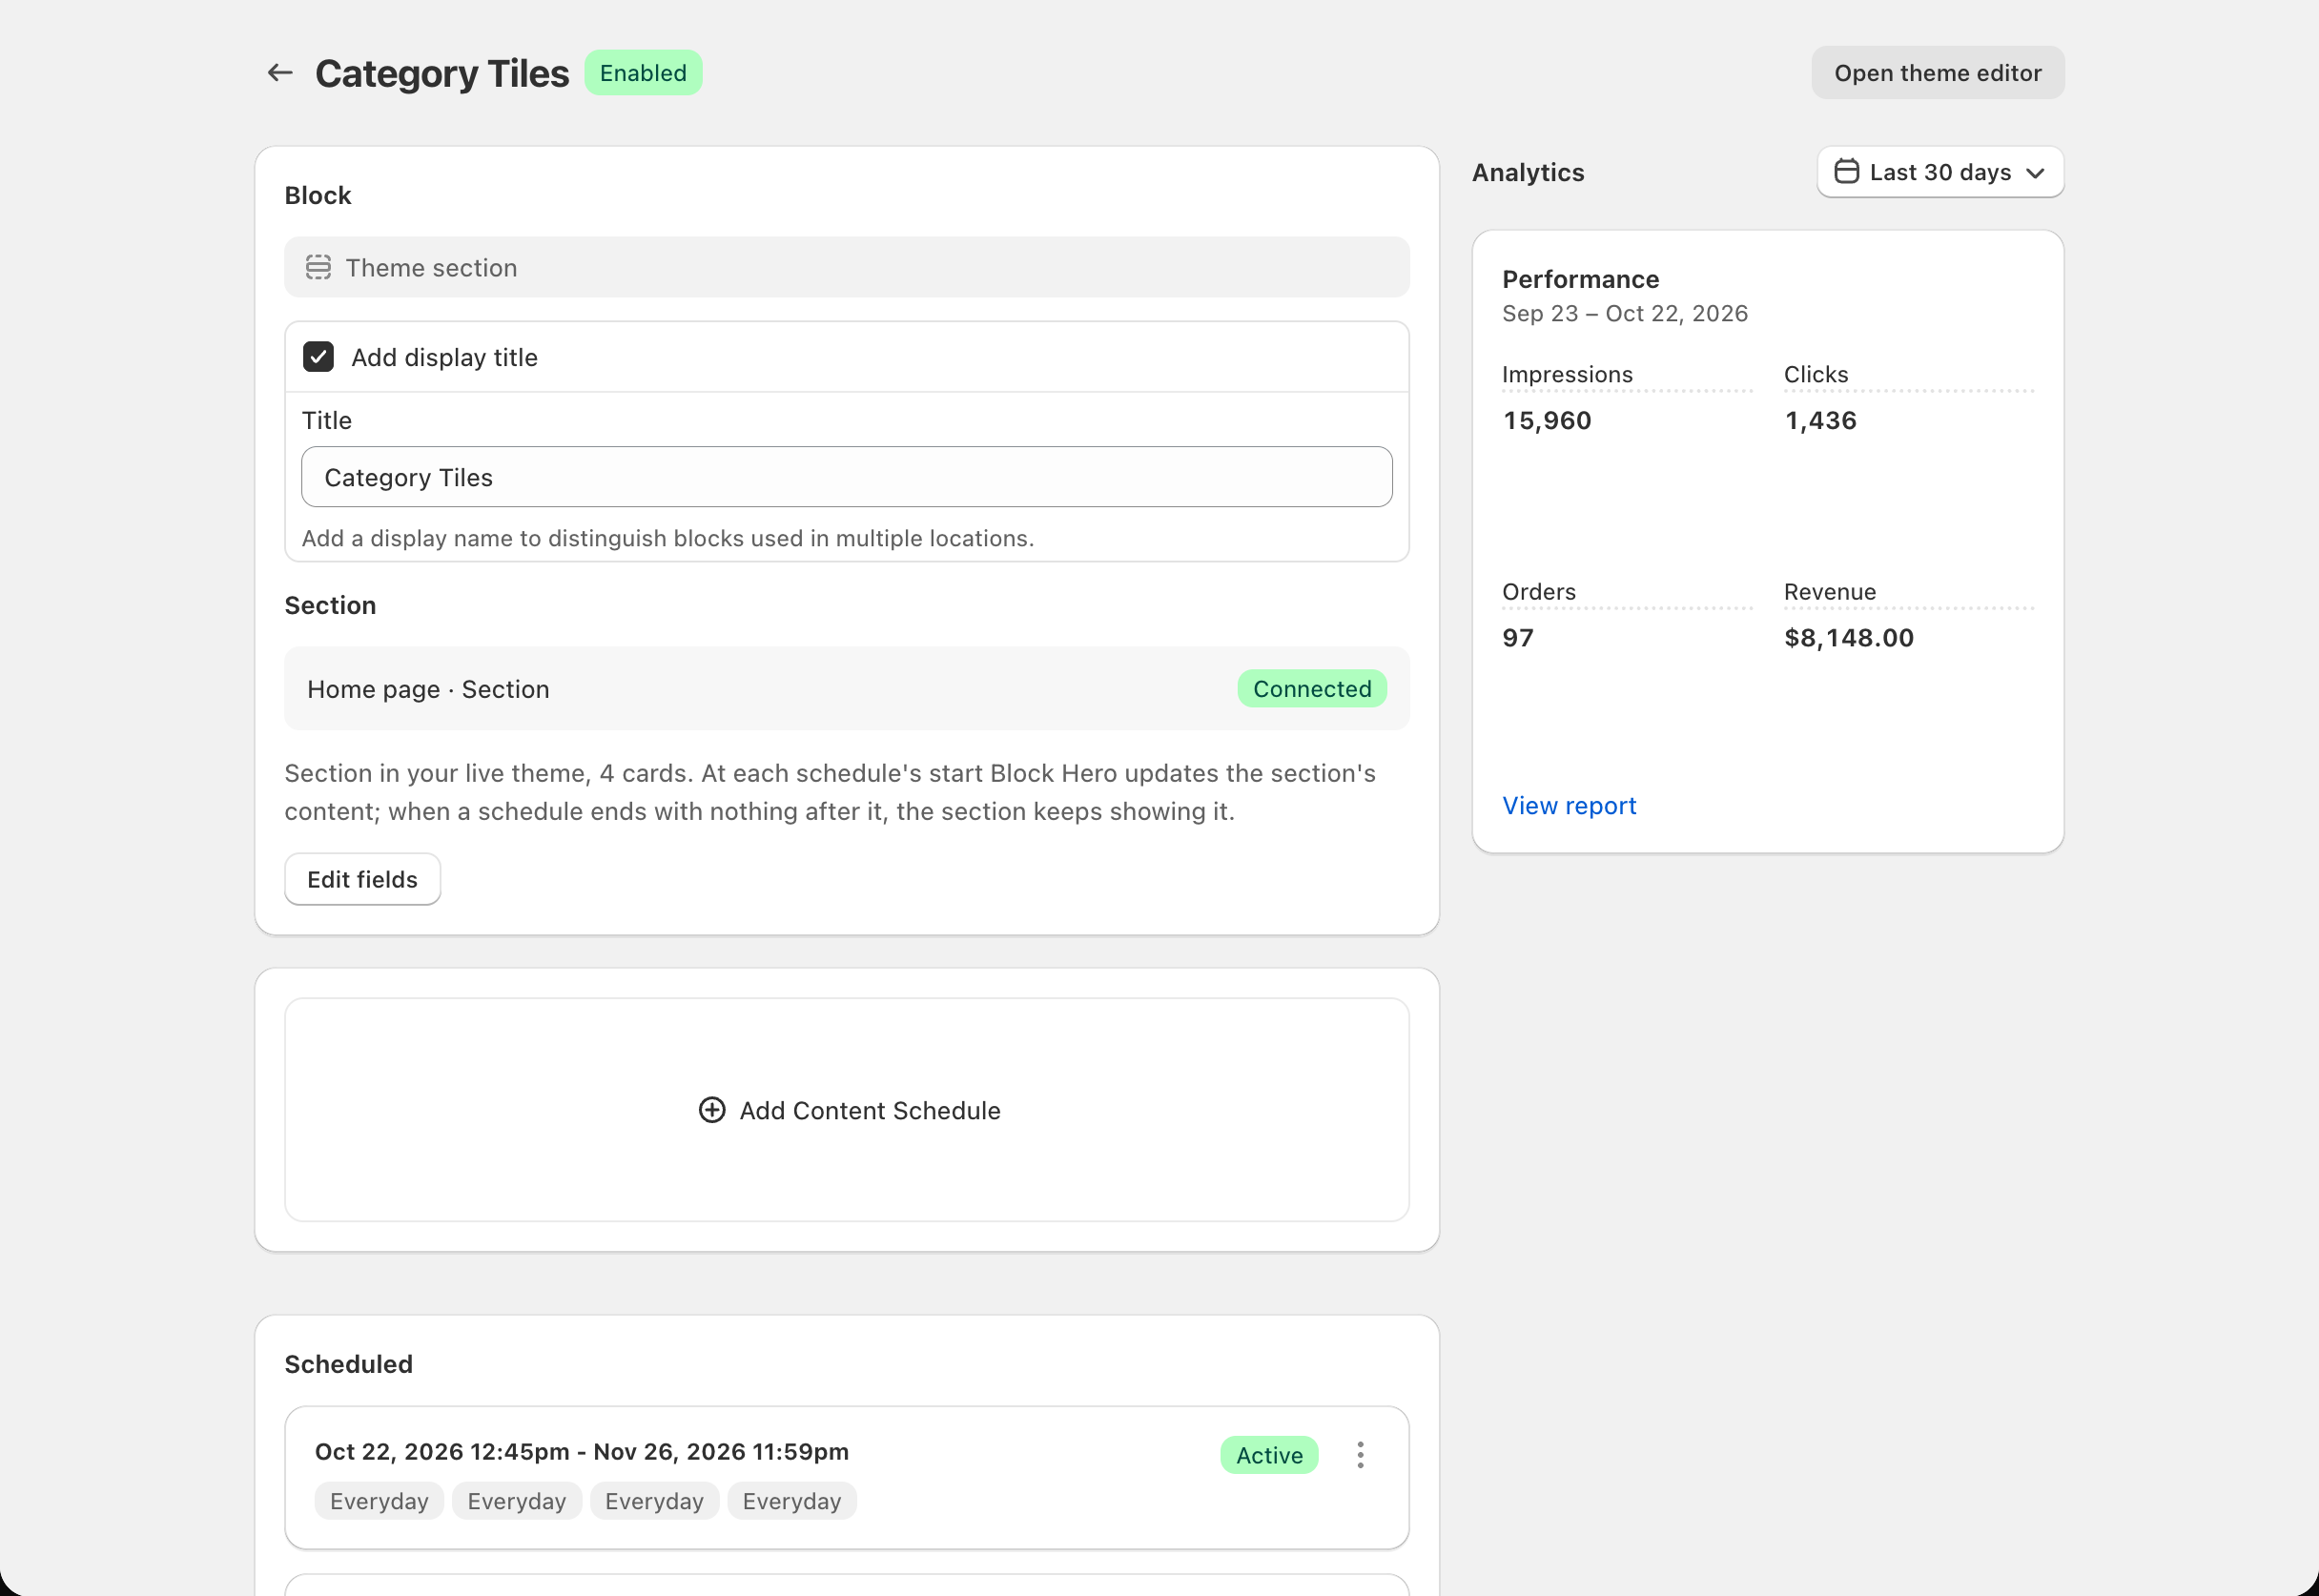Expand the Last 30 days dropdown
This screenshot has height=1596, width=2319.
point(1940,172)
